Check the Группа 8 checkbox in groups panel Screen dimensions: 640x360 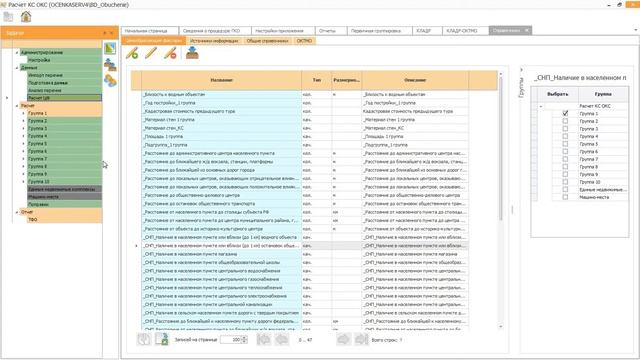coord(565,167)
